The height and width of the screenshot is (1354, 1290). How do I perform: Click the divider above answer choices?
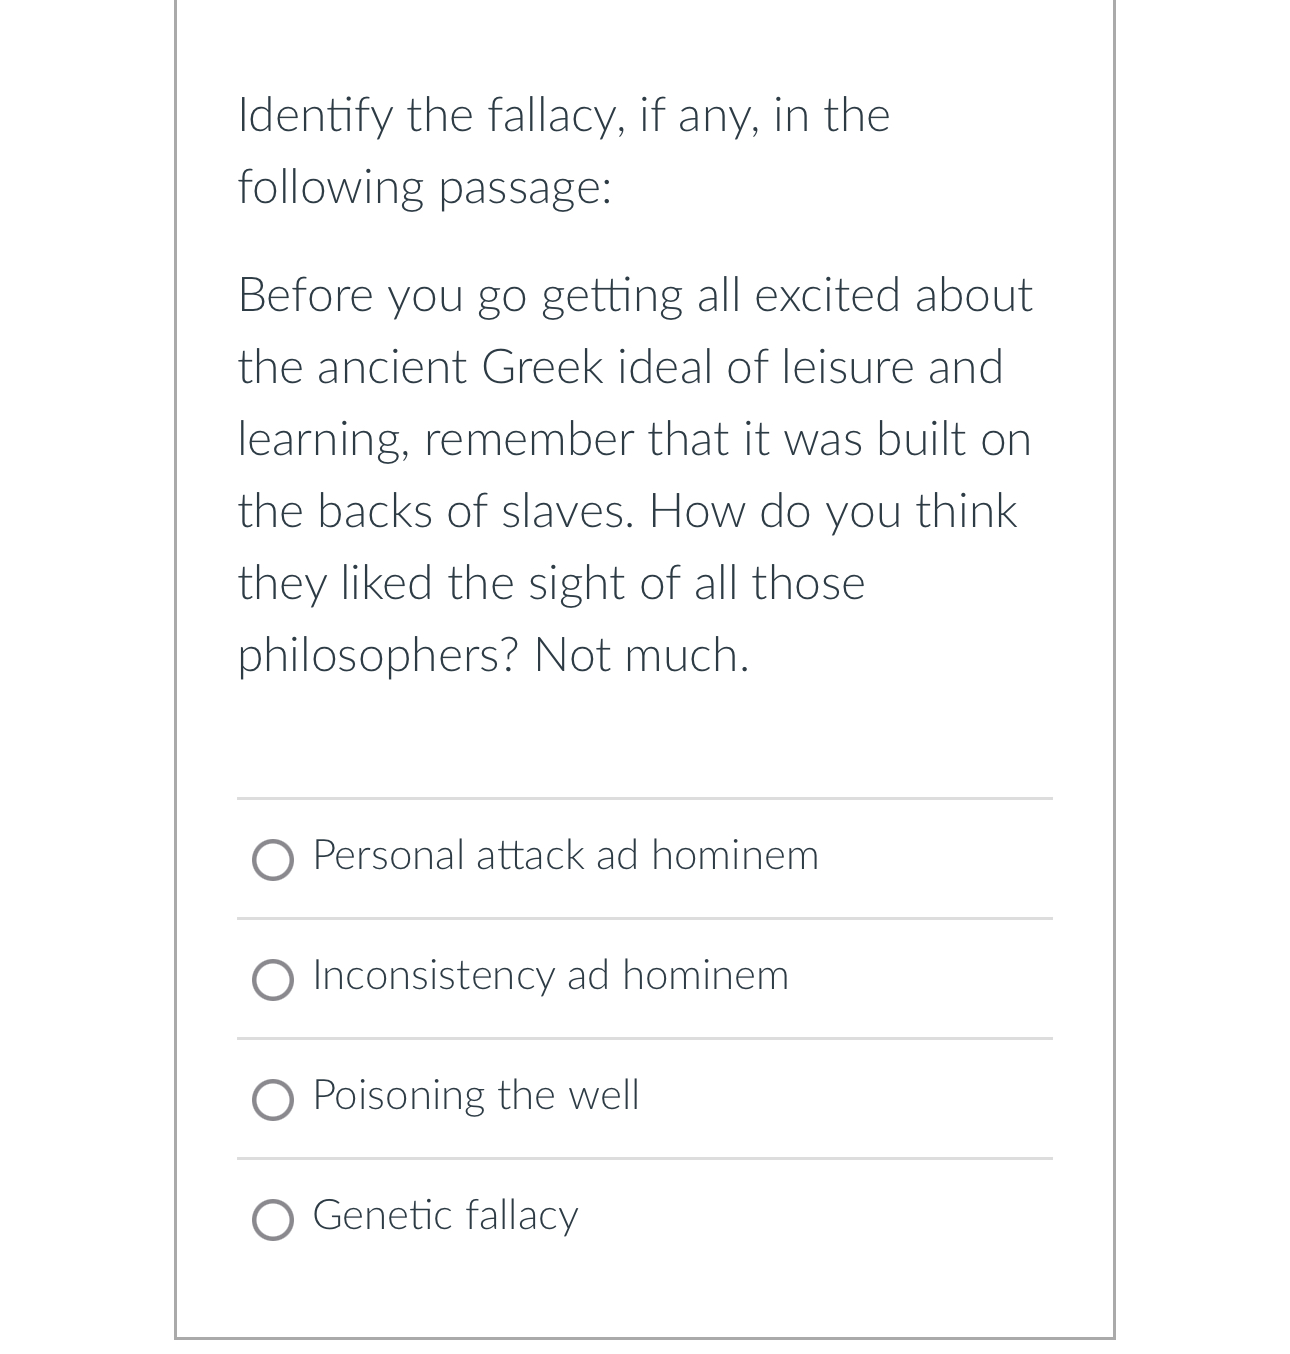(644, 798)
